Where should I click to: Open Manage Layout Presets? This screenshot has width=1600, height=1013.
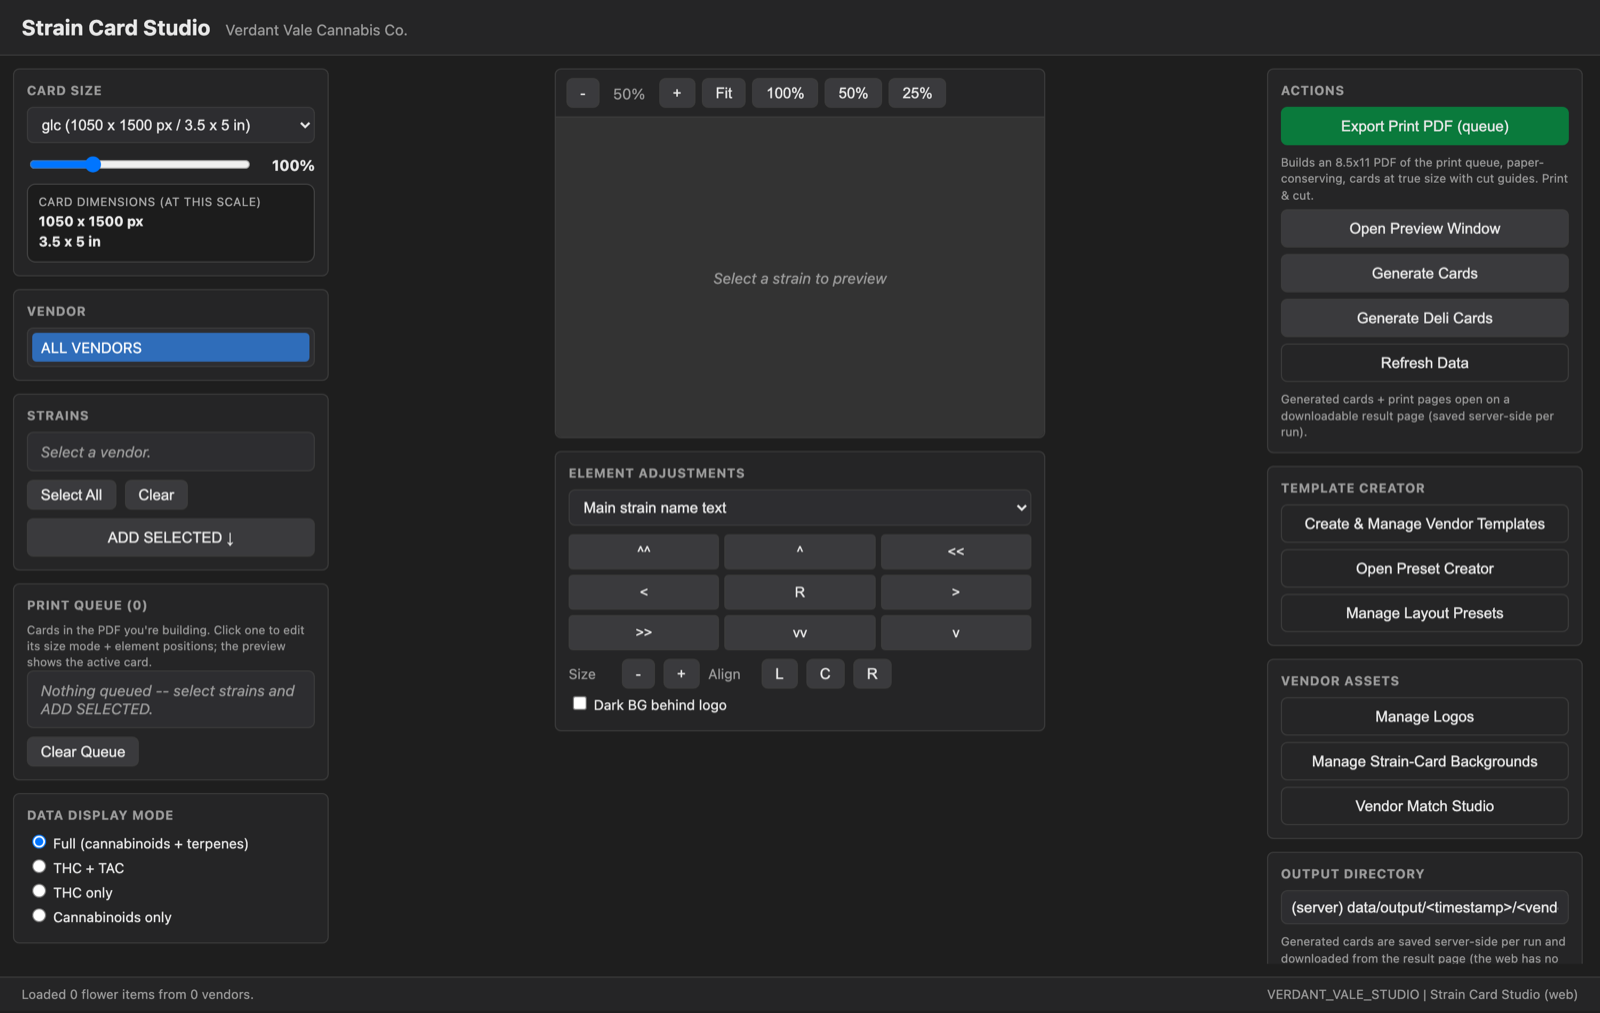click(1425, 613)
